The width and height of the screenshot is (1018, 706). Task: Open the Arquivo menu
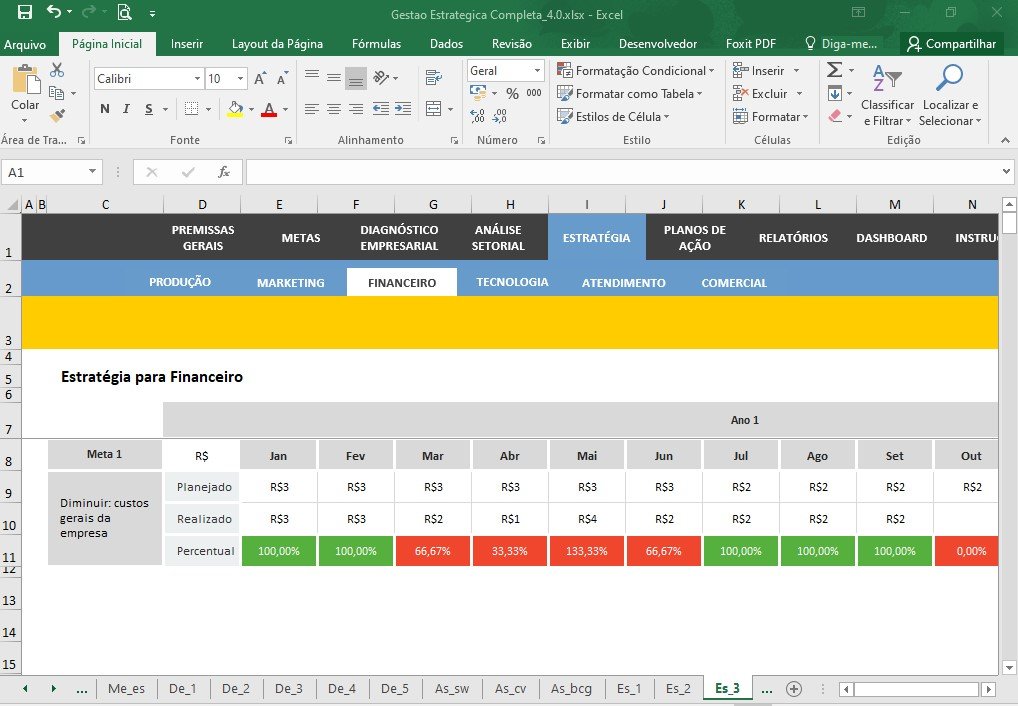coord(25,44)
